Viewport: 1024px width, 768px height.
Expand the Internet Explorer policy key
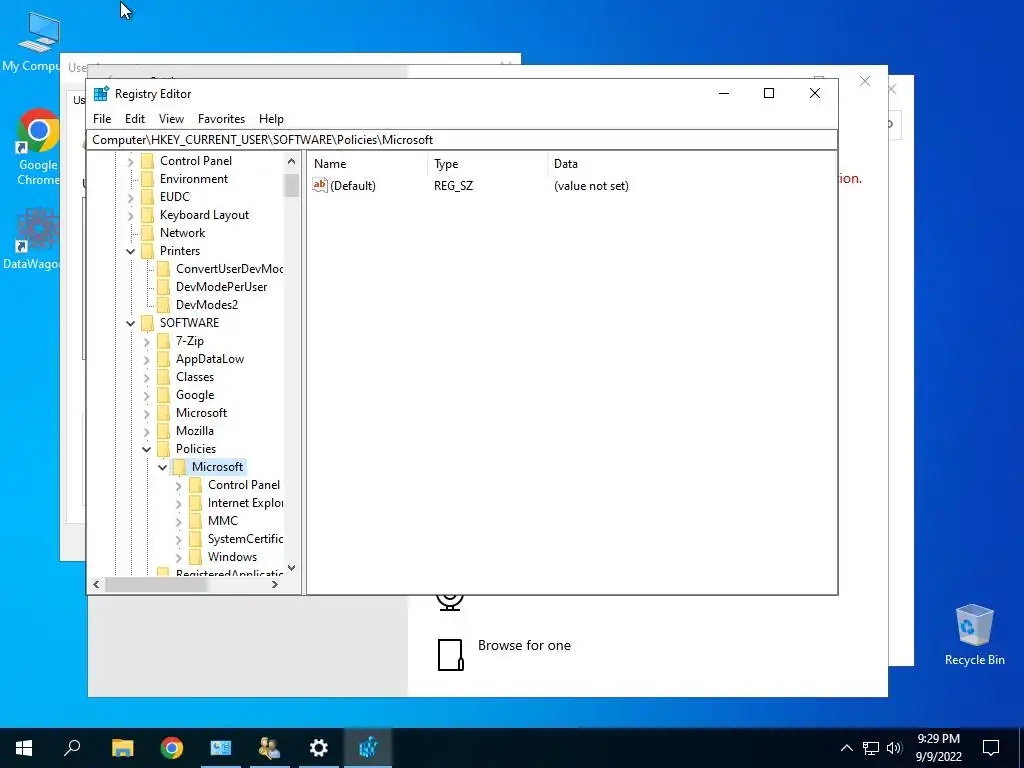click(x=178, y=504)
